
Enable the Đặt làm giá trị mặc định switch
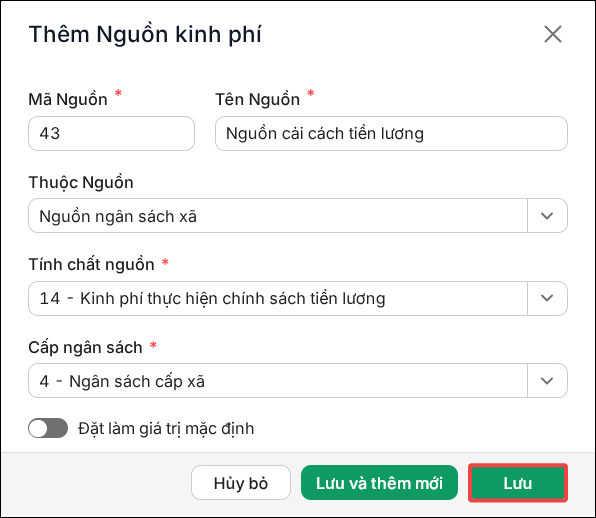[x=48, y=428]
